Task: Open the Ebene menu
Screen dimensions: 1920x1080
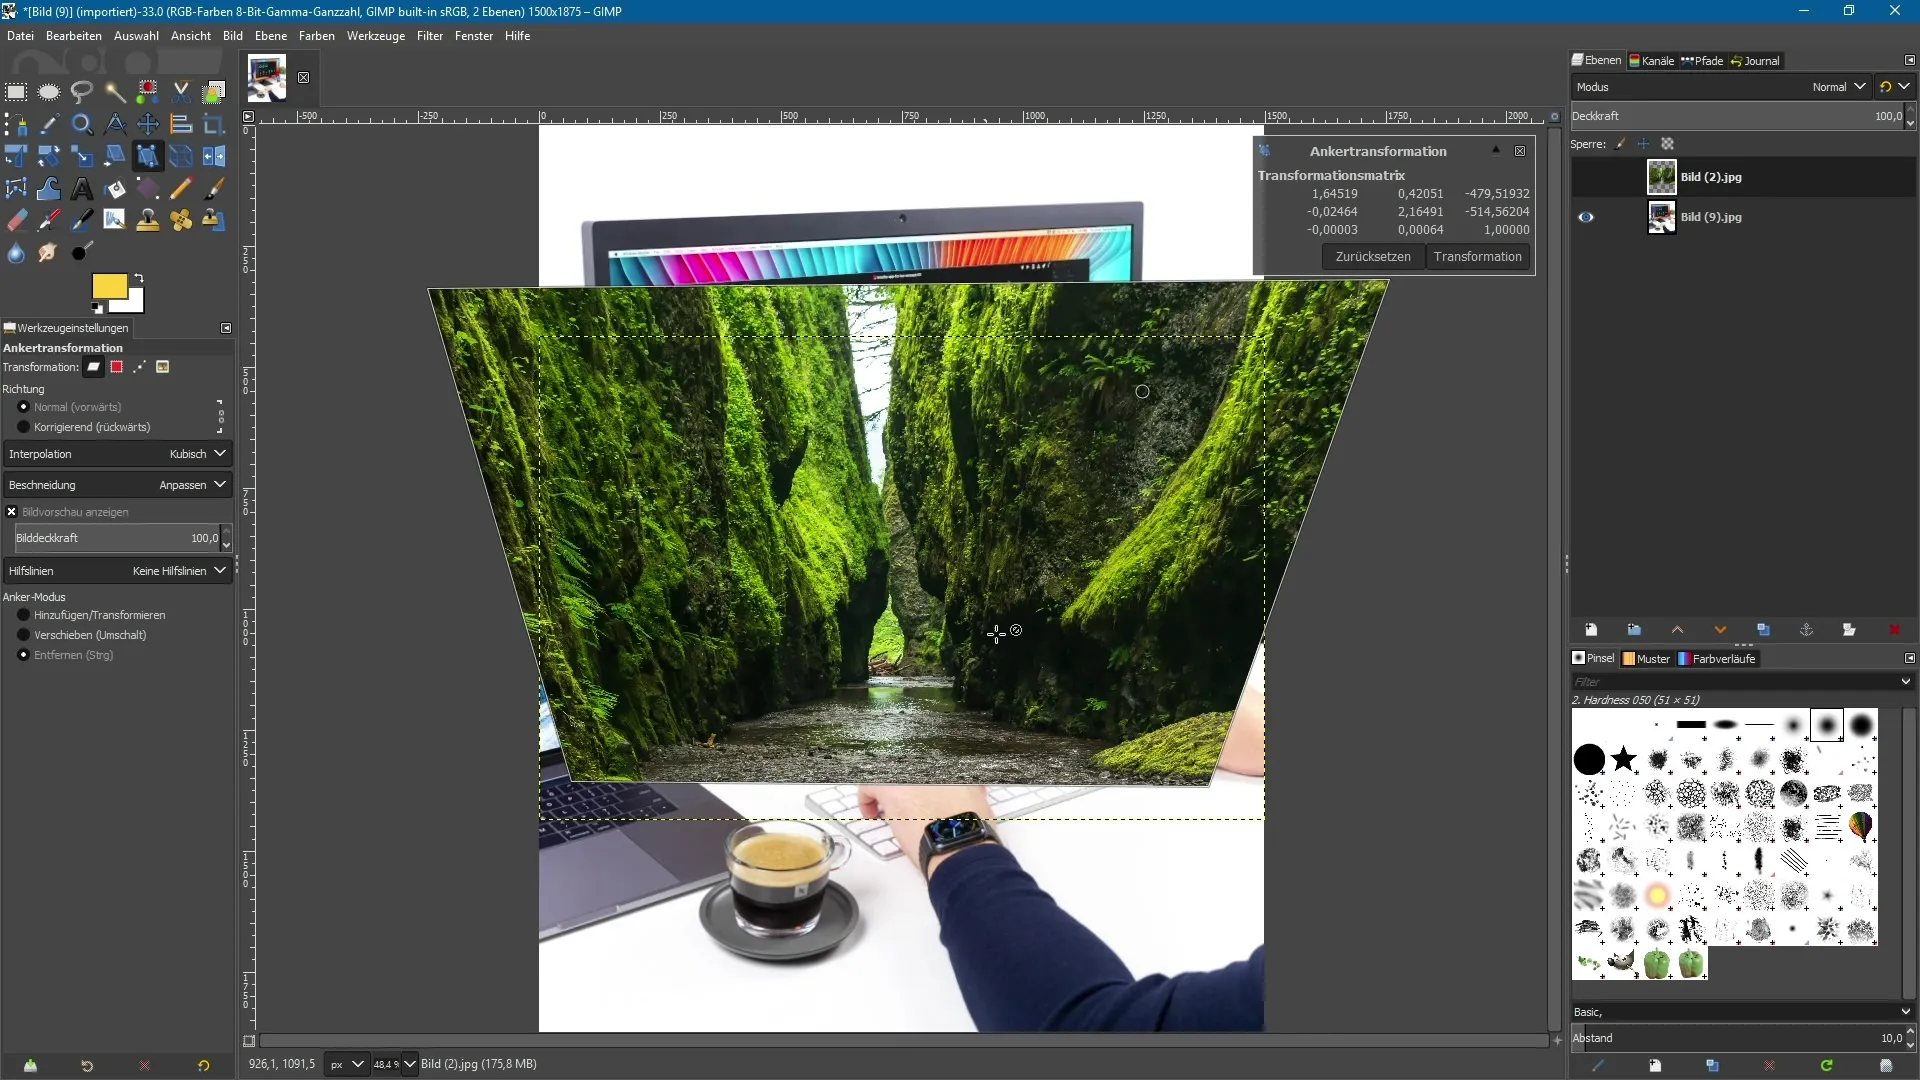Action: point(270,36)
